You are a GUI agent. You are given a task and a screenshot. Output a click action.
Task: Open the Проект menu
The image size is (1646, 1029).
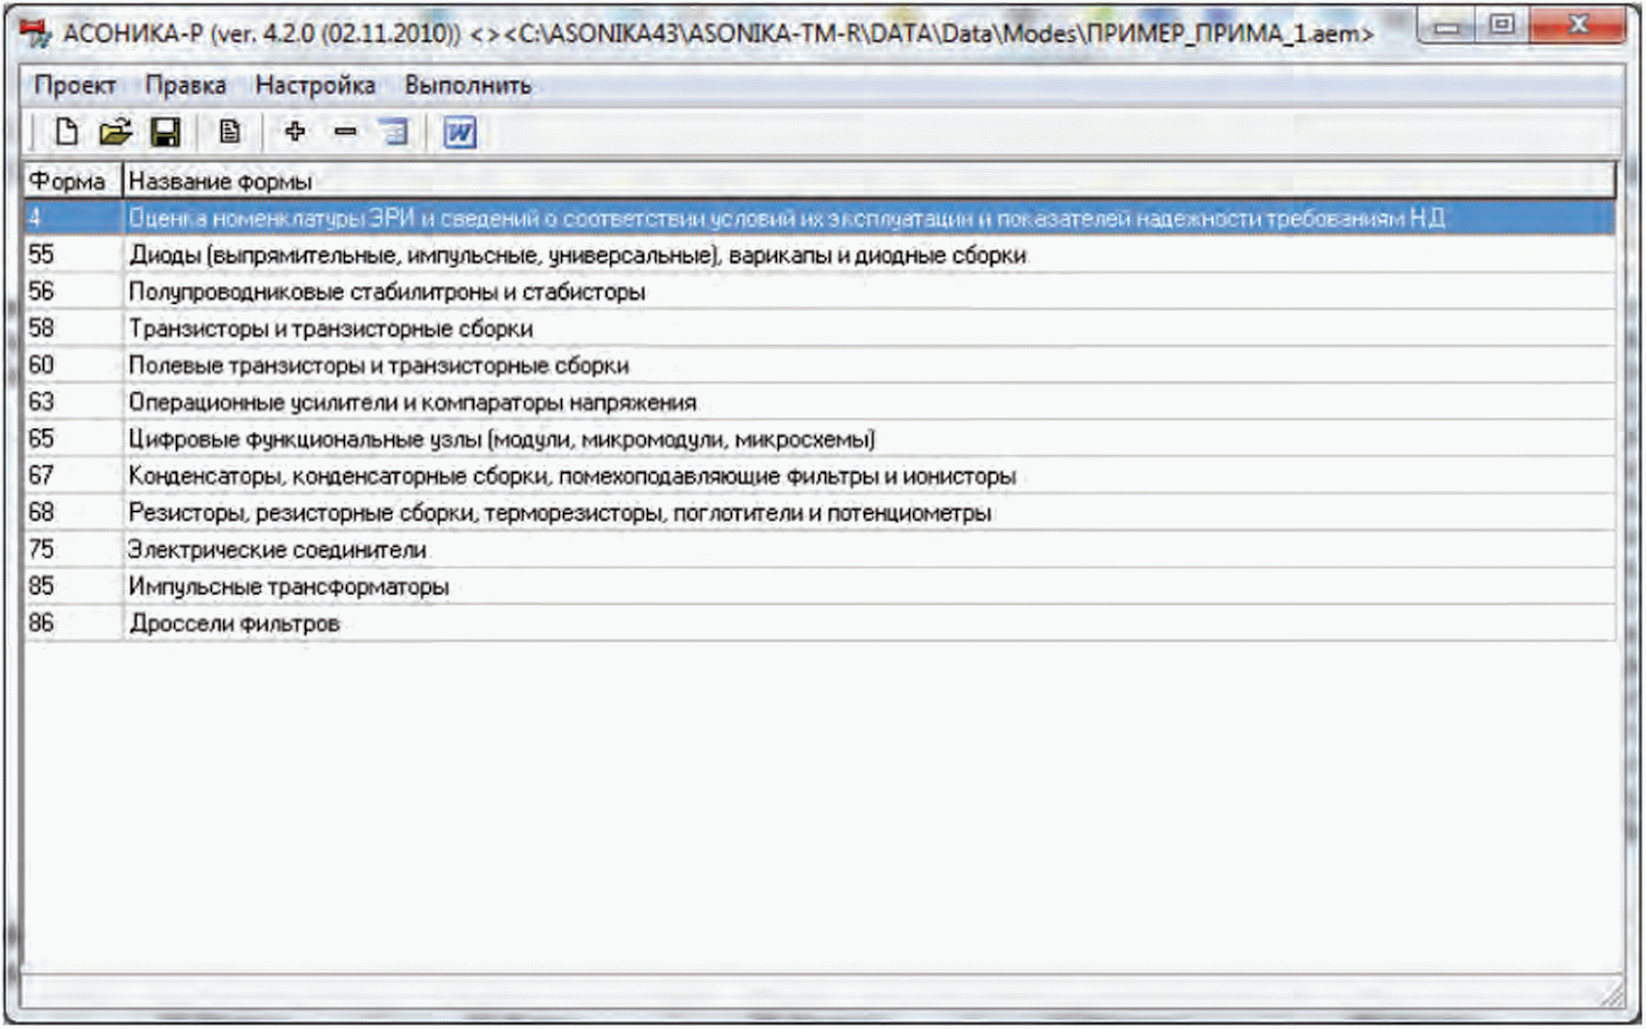coord(75,85)
